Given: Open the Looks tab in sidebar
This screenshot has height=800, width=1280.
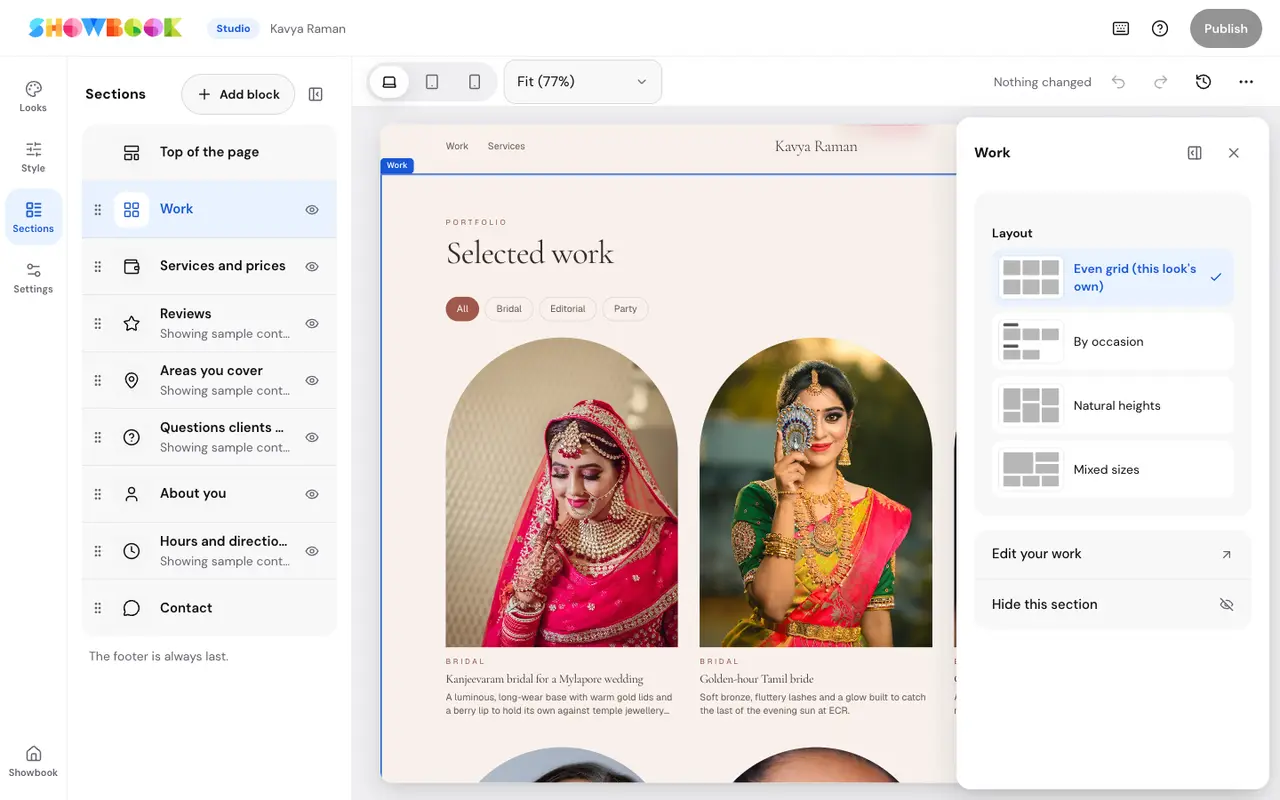Looking at the screenshot, I should (x=33, y=96).
